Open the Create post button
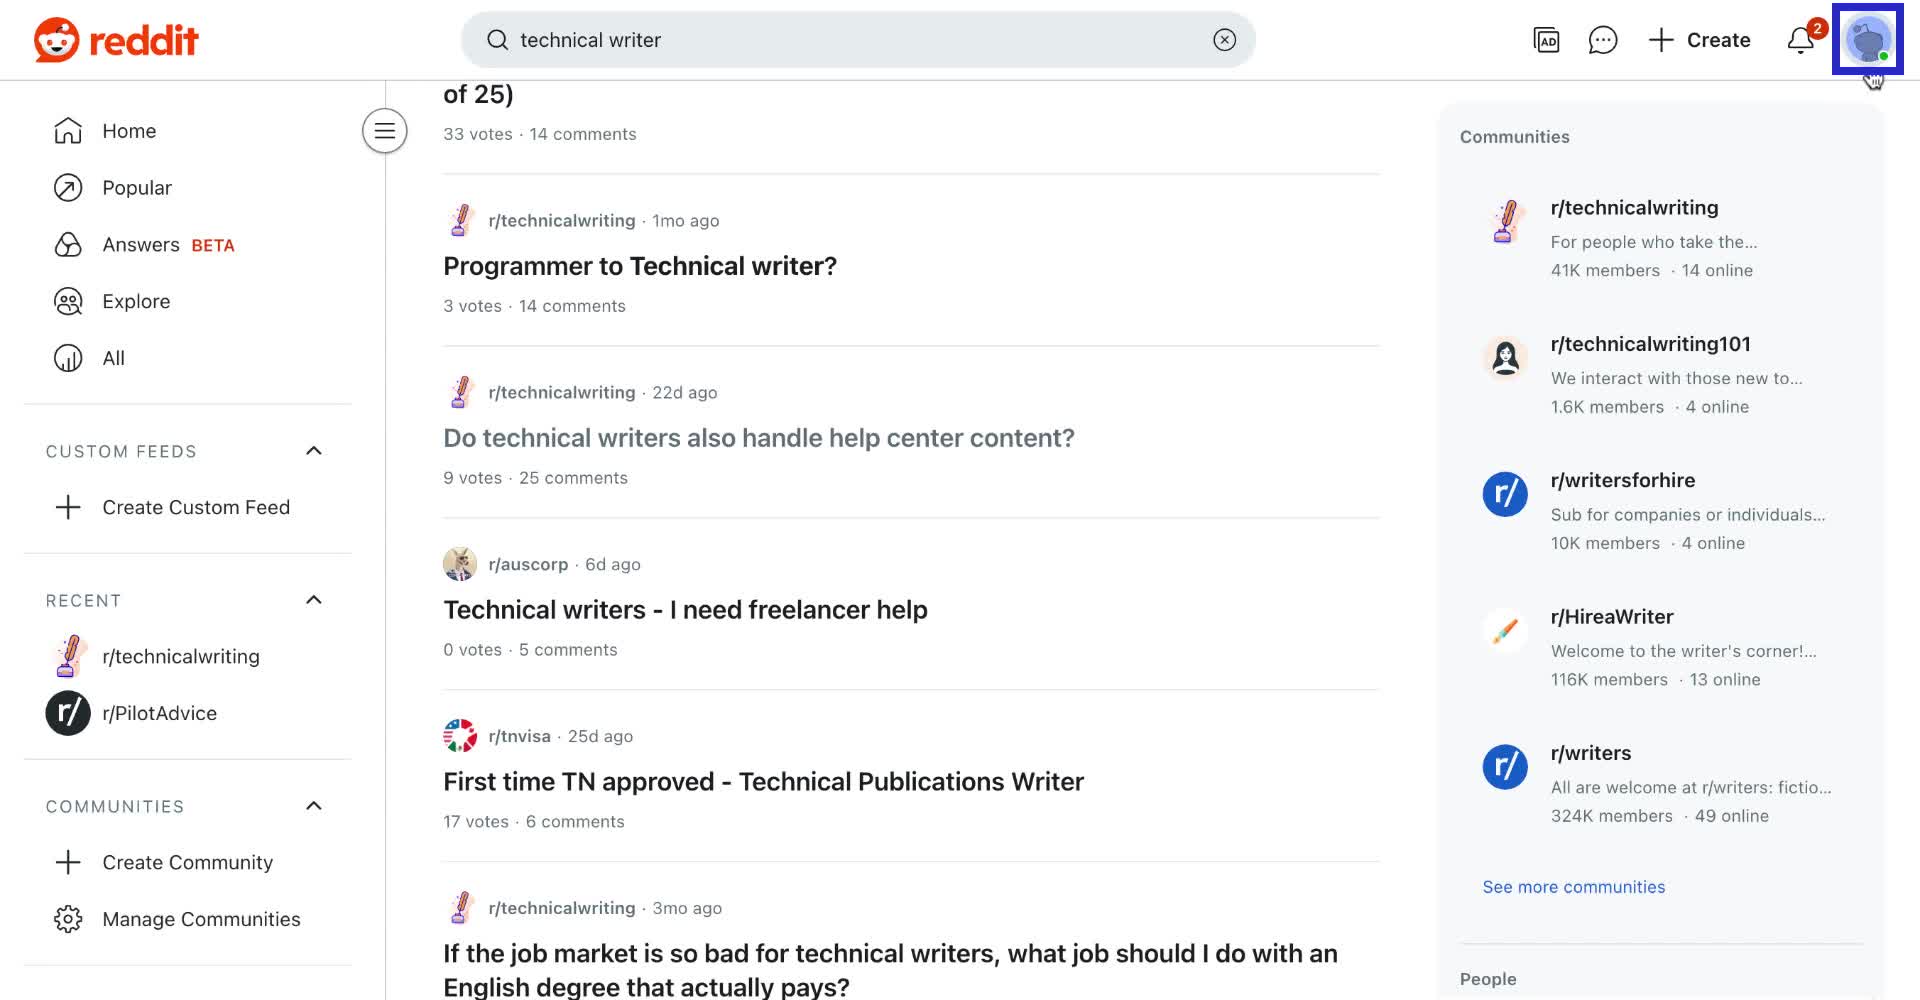This screenshot has width=1920, height=1000. [x=1698, y=40]
